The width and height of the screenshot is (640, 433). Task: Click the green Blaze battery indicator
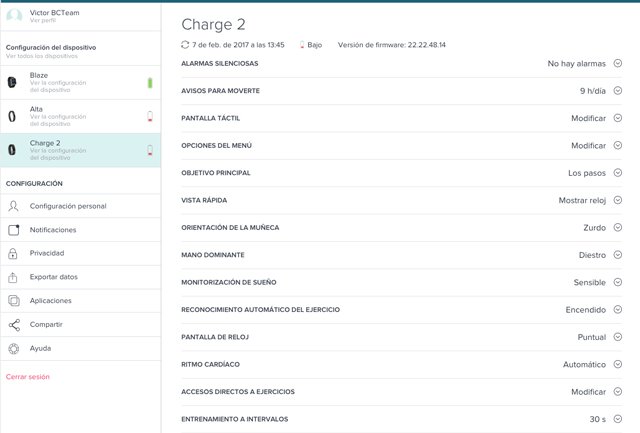(150, 83)
